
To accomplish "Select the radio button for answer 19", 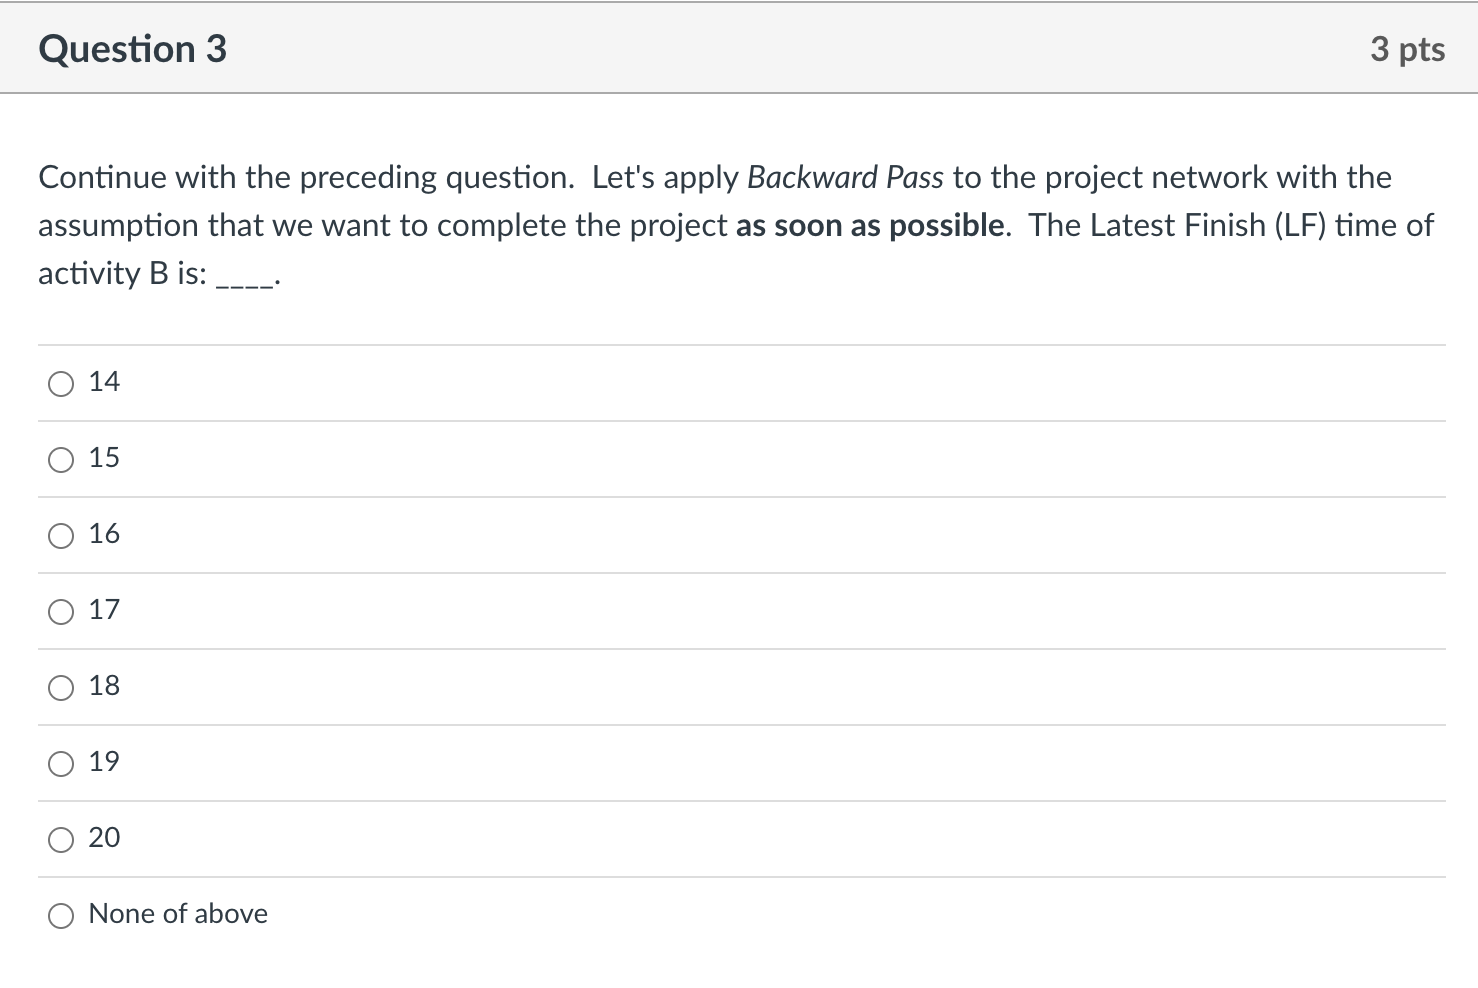I will coord(61,763).
